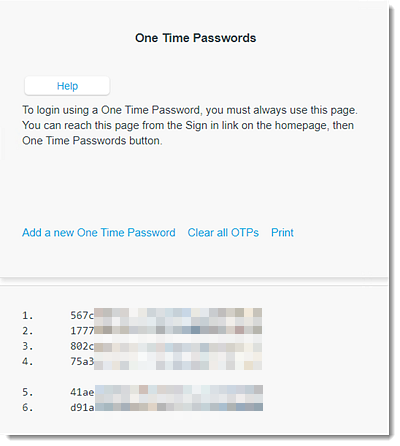Screen dimensions: 400x446
Task: Select the Clear all OTPs link
Action: pos(223,232)
